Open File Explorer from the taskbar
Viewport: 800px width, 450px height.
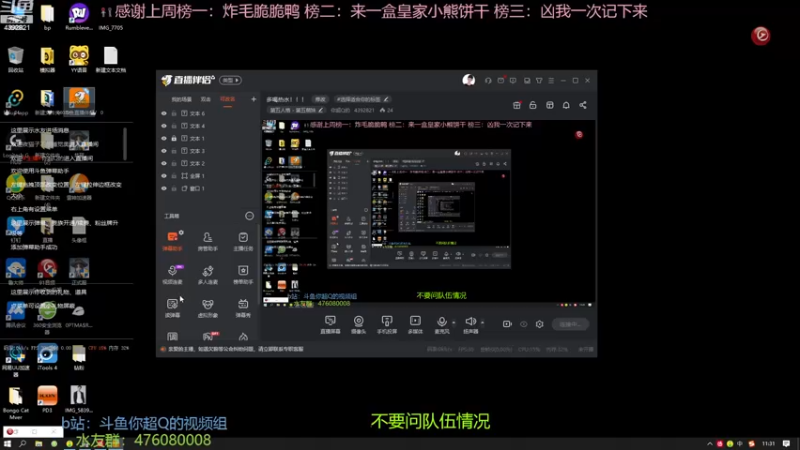point(38,444)
